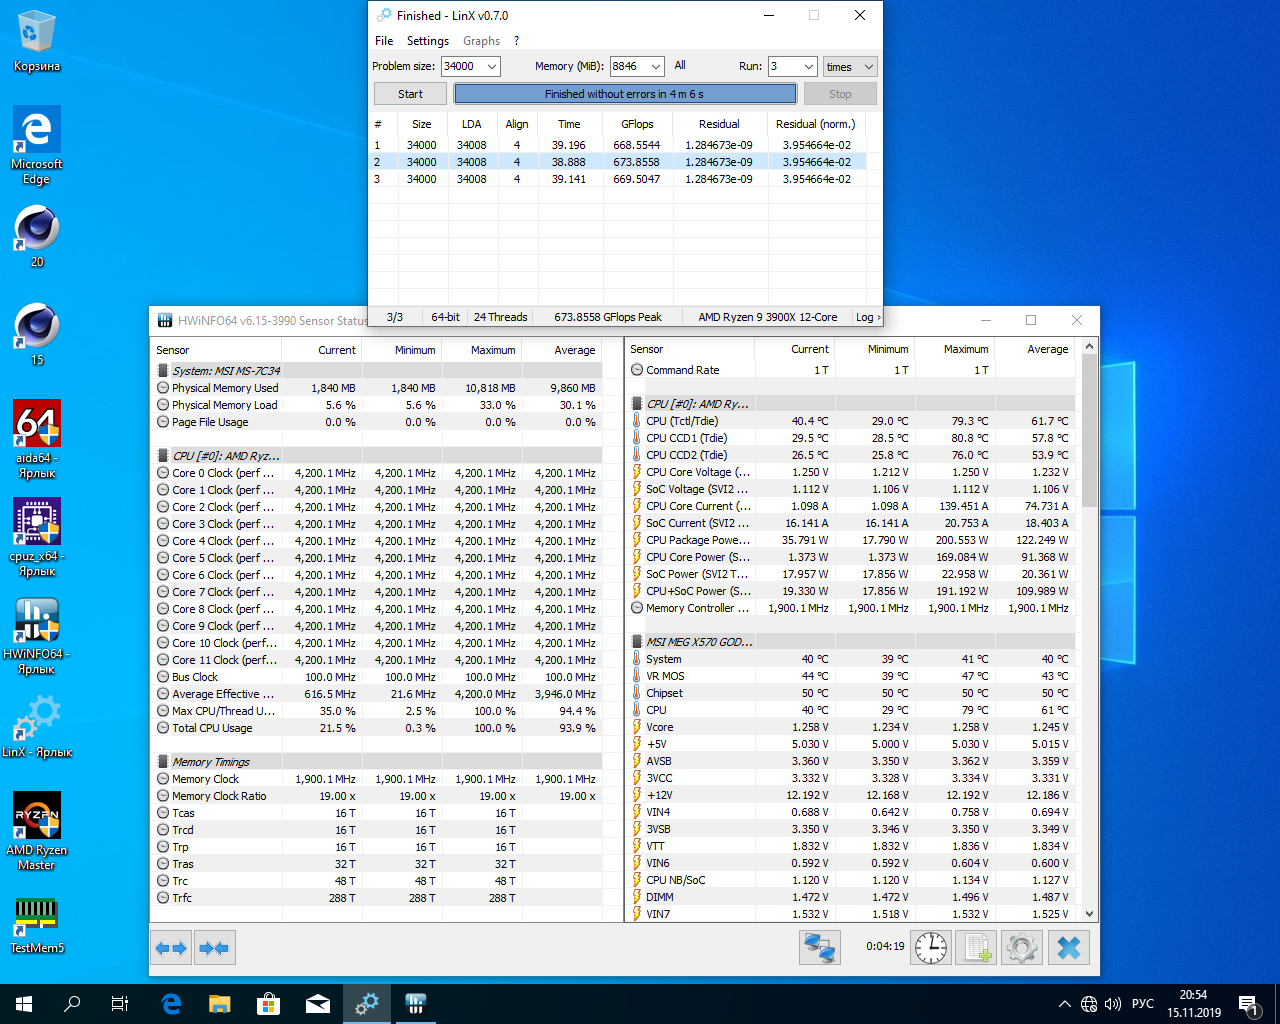Image resolution: width=1280 pixels, height=1024 pixels.
Task: Select the Total CPU Usage sensor row
Action: coord(376,728)
